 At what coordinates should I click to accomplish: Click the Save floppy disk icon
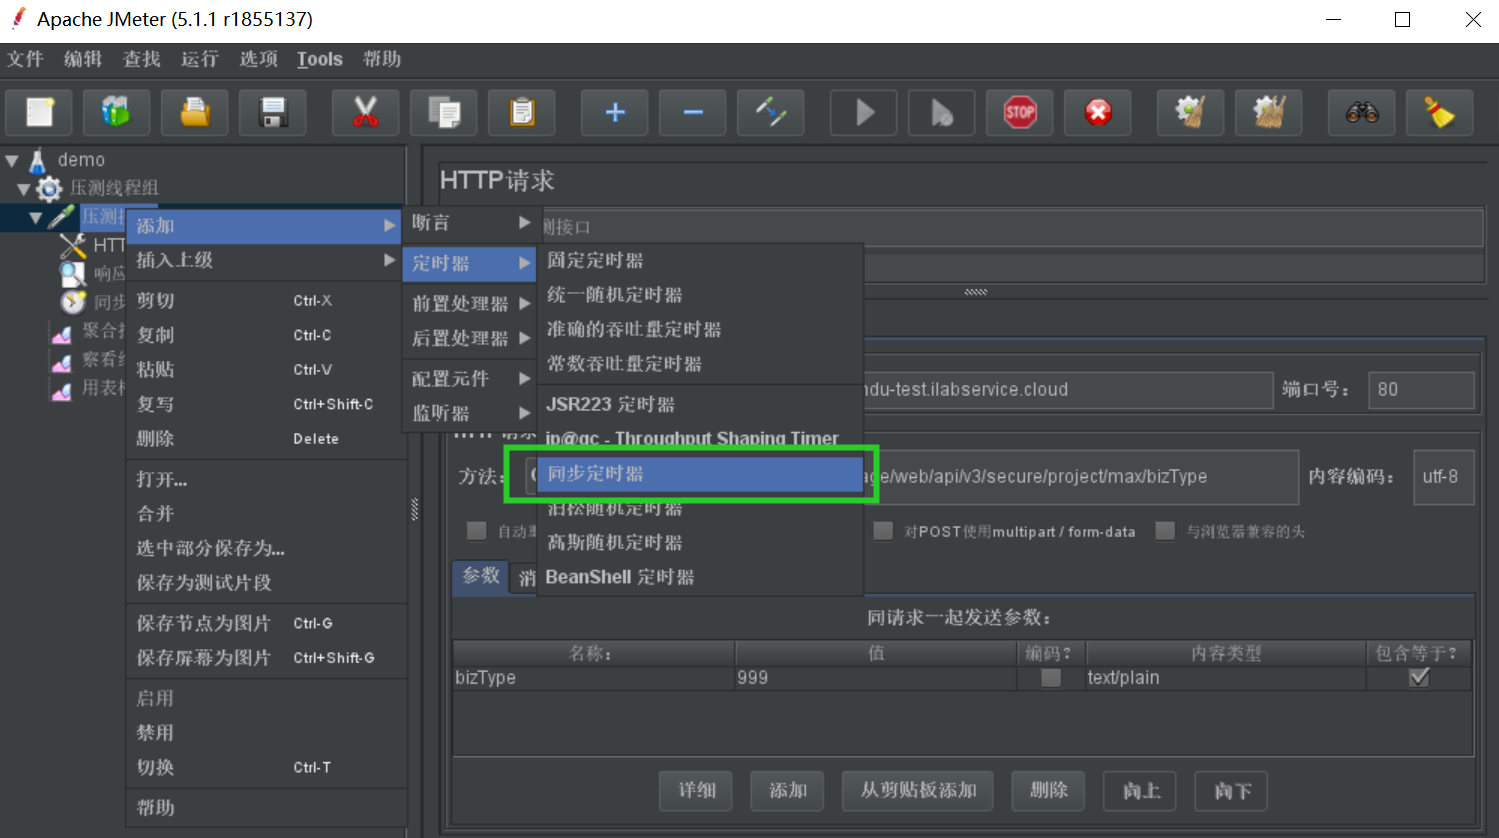point(273,112)
